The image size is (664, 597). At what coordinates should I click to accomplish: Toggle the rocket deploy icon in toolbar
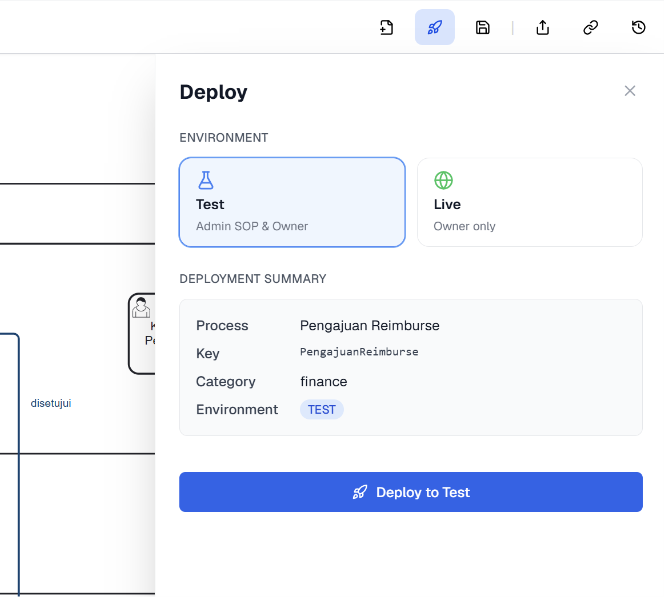coord(434,28)
